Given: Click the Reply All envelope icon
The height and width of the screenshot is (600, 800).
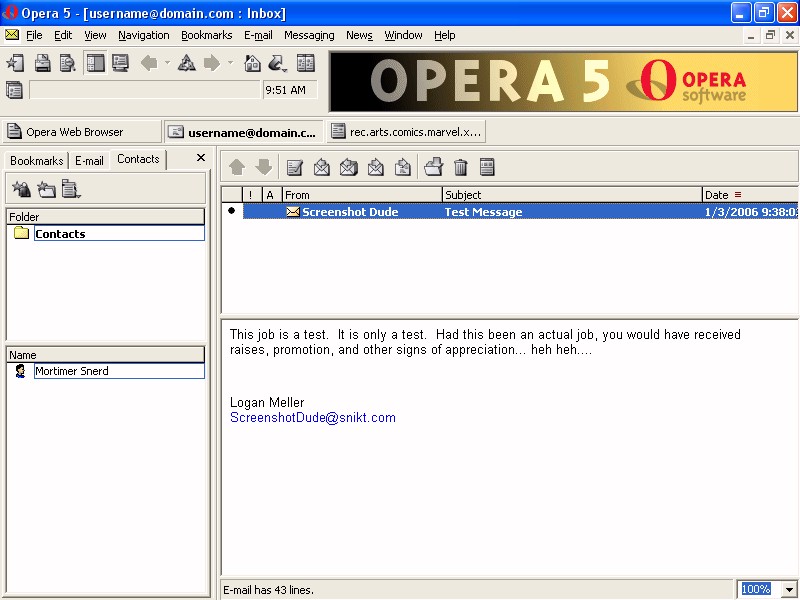Looking at the screenshot, I should tap(348, 167).
